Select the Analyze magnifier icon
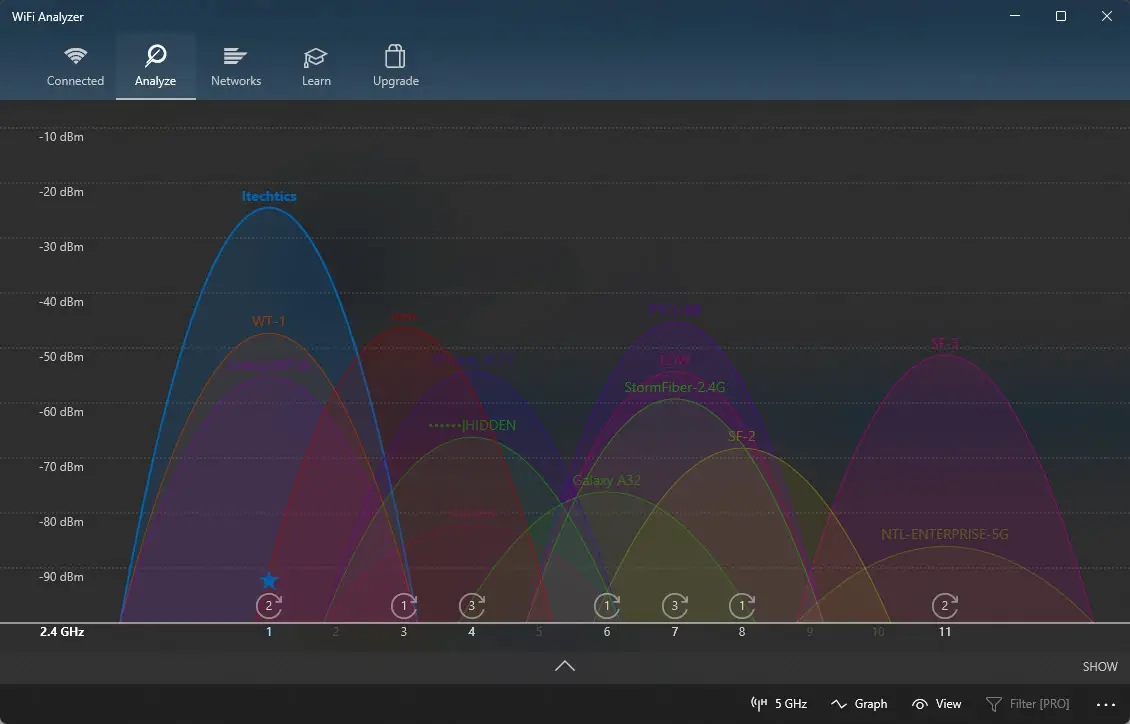Screen dimensions: 1130x724 (155, 57)
